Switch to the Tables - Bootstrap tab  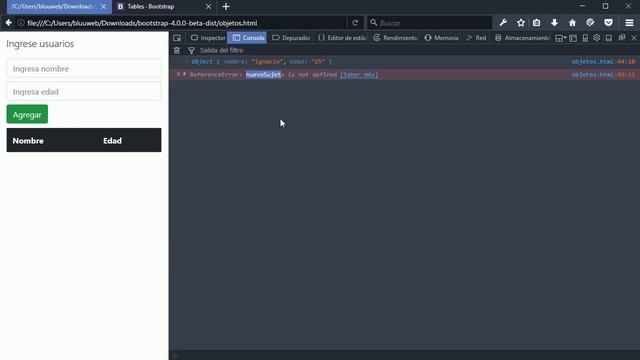point(163,7)
